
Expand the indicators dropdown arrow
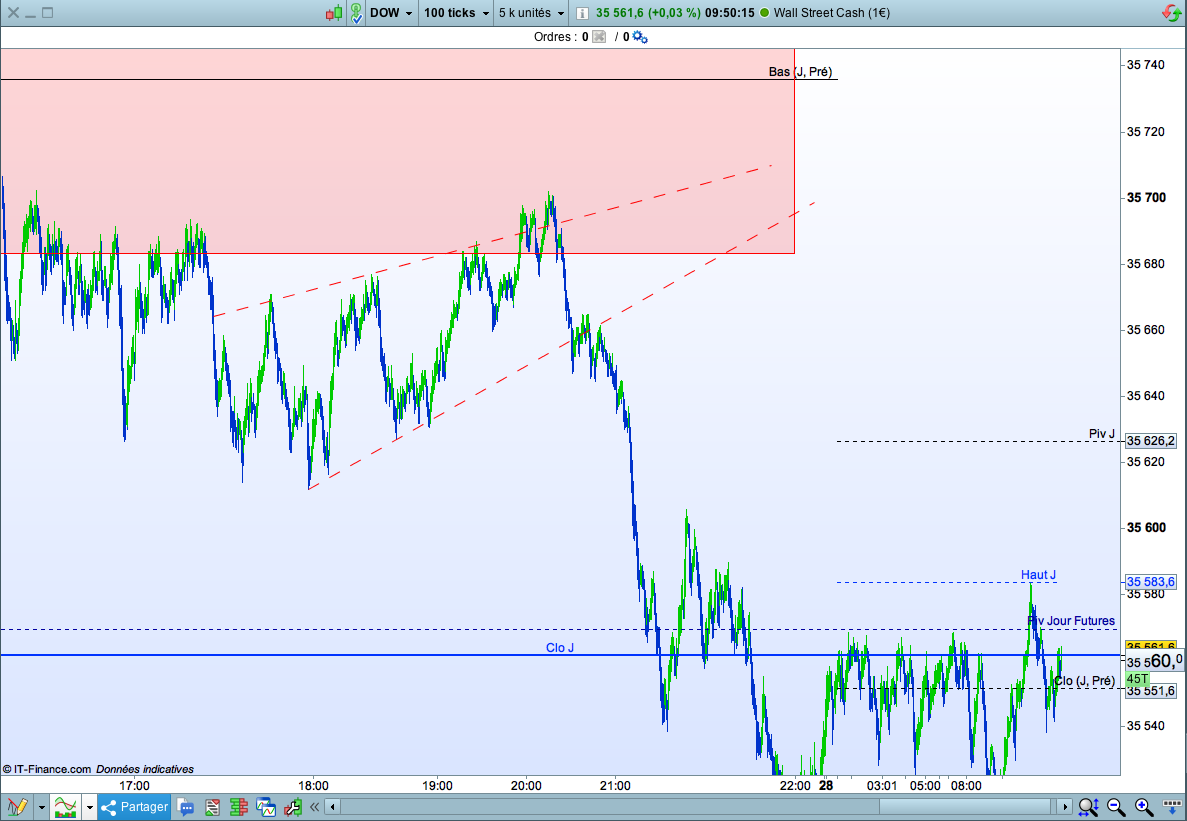[89, 807]
